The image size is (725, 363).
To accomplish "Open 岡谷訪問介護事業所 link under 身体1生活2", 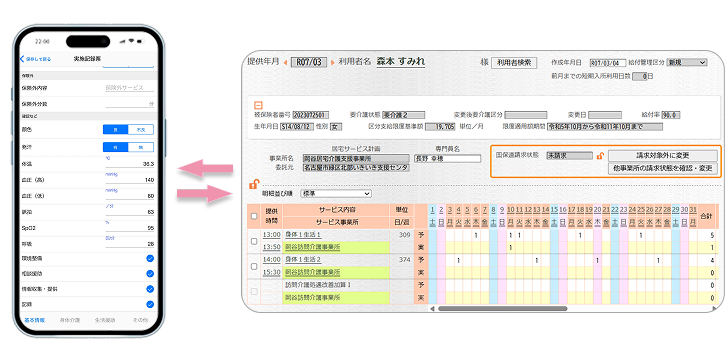I will click(313, 272).
